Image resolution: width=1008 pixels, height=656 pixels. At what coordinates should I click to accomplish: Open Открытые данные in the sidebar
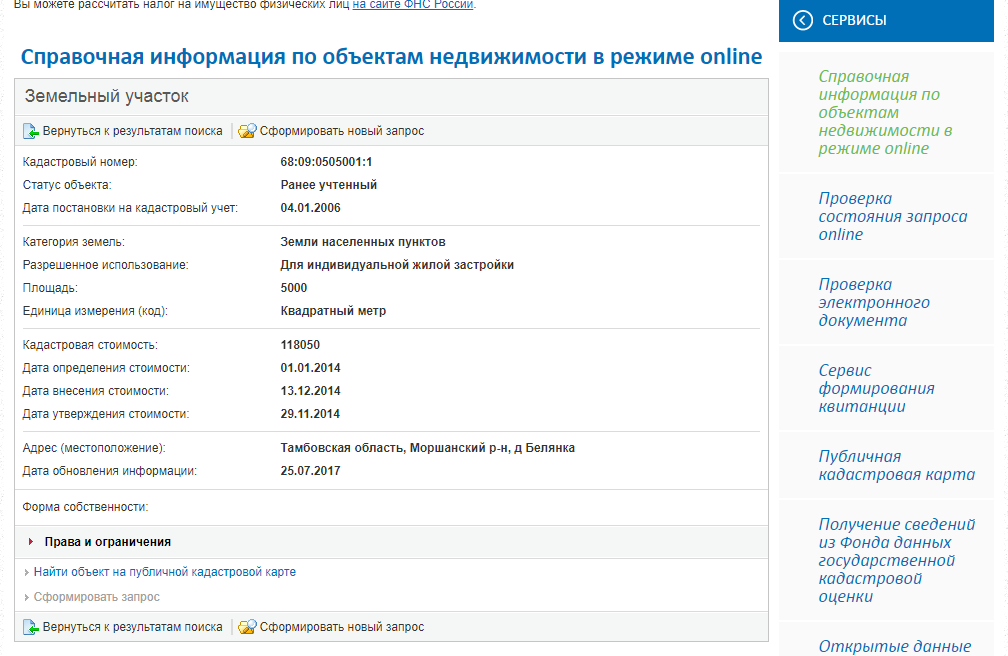point(894,646)
